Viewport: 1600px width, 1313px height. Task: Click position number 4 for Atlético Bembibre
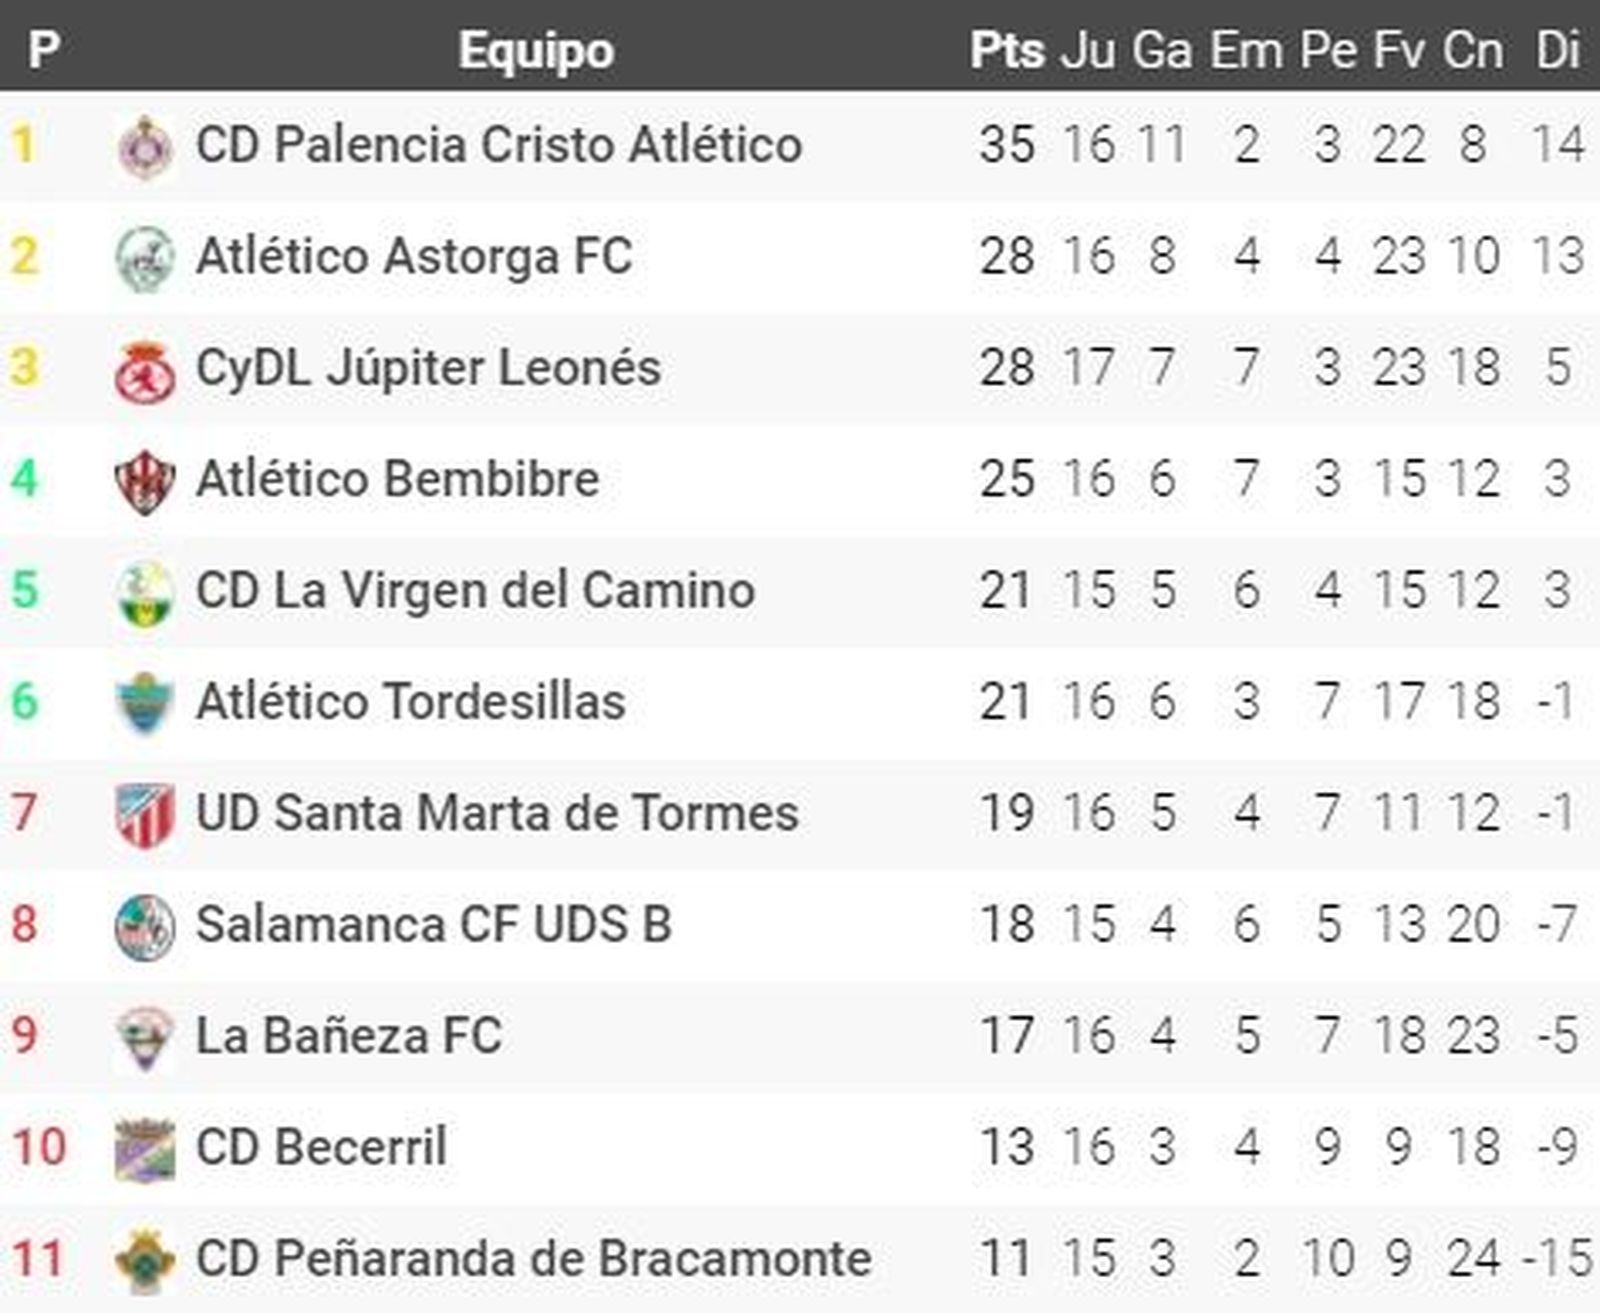(25, 479)
